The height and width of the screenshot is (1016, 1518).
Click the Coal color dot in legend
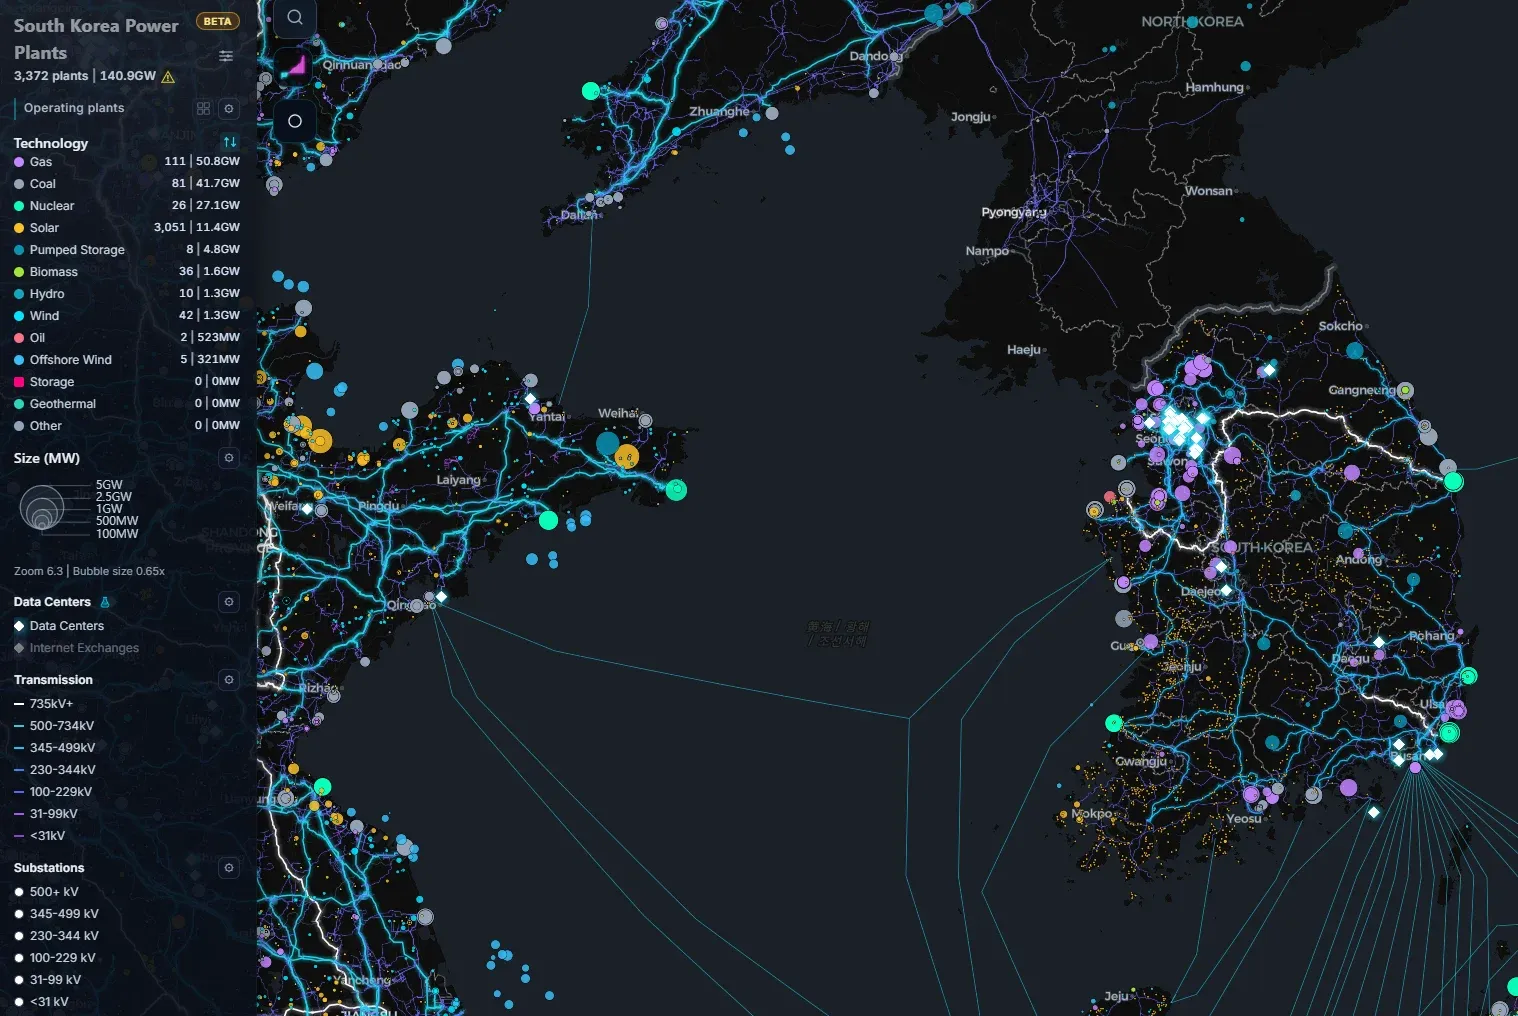[x=19, y=184]
